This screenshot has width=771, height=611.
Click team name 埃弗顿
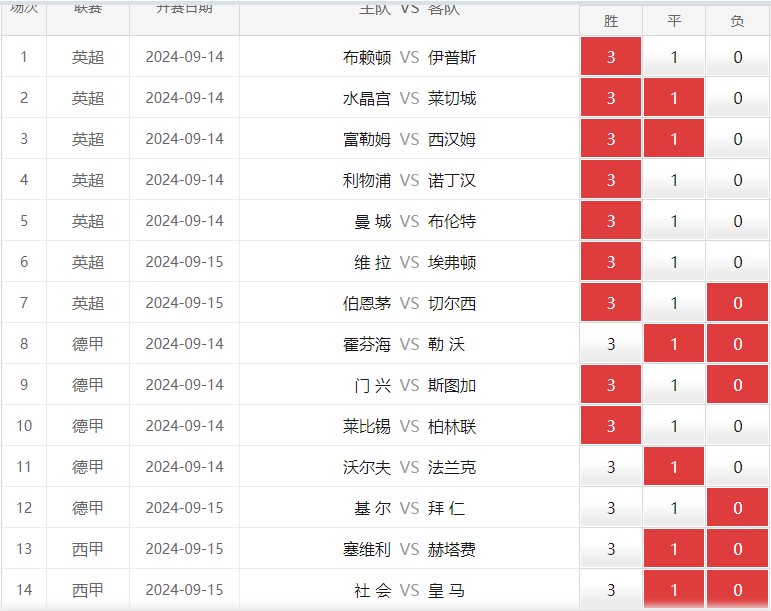tap(452, 262)
